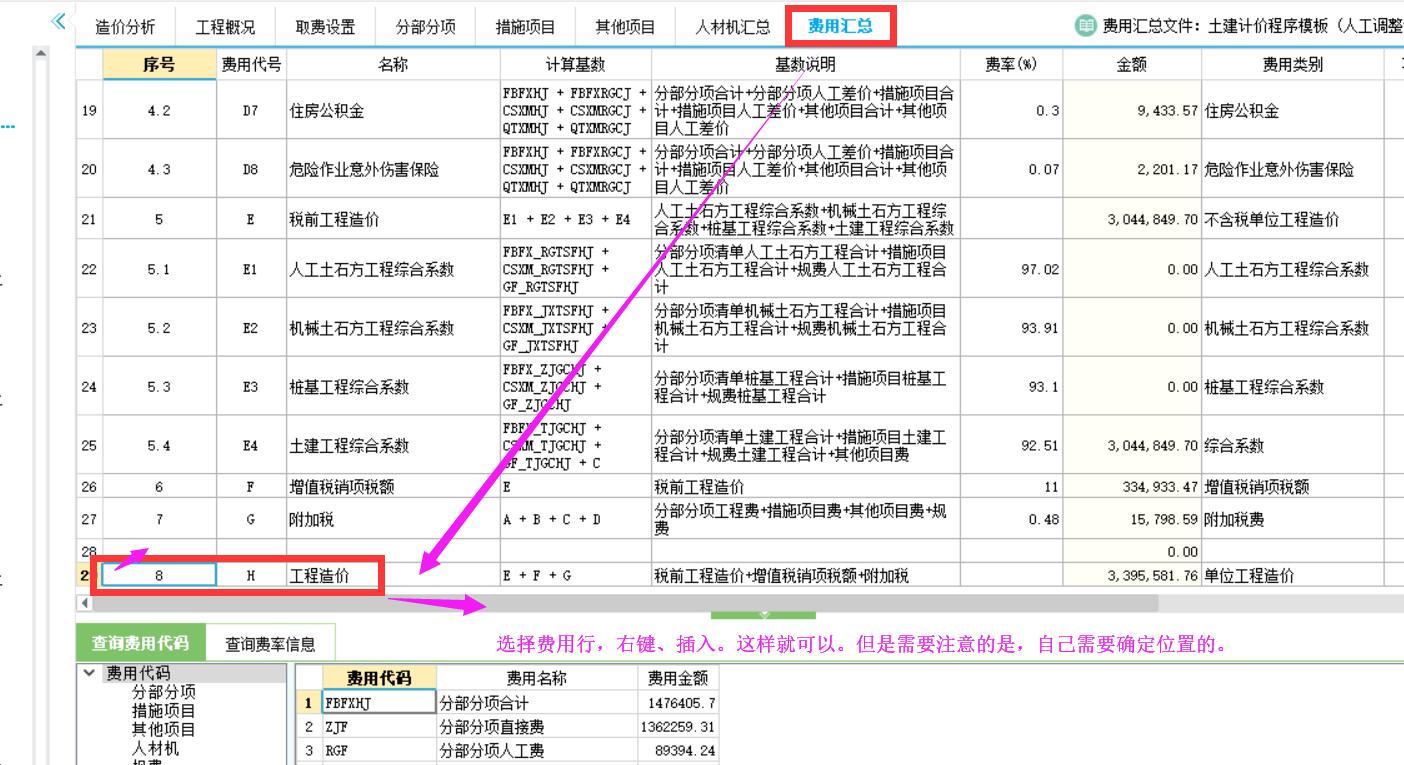The height and width of the screenshot is (765, 1404).
Task: Select the 附加税 name cell
Action: point(393,519)
